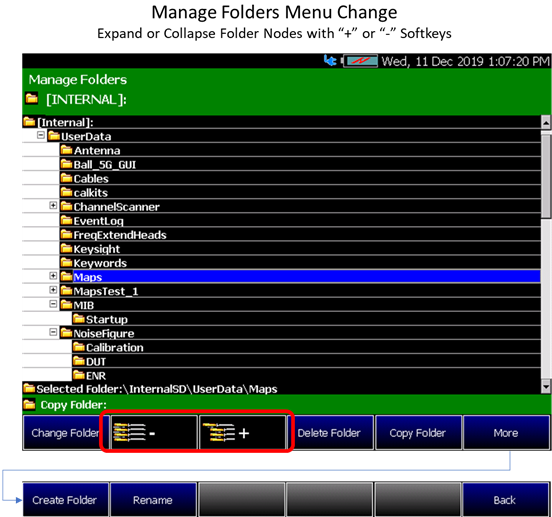Screen dimensions: 552x517
Task: Select the highlighted Maps folder name
Action: tap(88, 277)
